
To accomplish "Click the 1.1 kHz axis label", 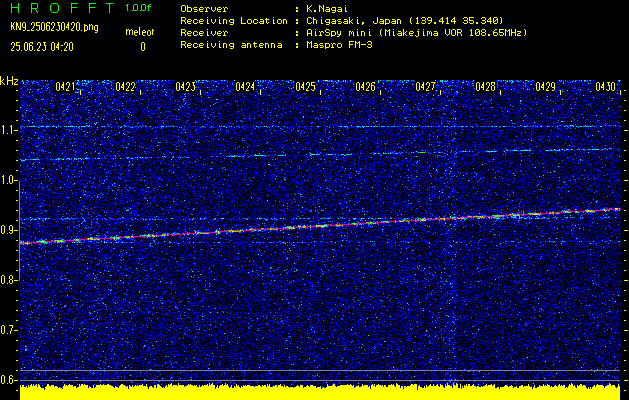I will pyautogui.click(x=7, y=130).
